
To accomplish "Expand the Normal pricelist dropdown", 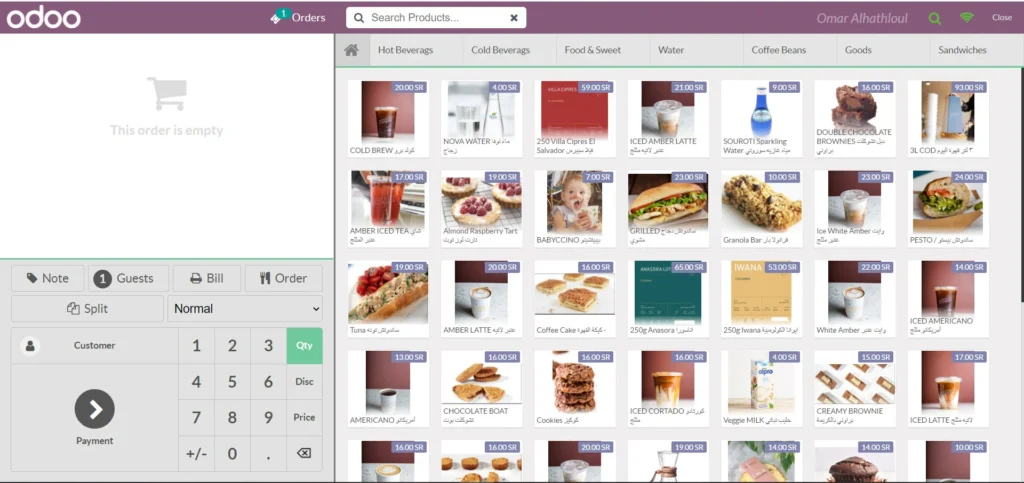I will (x=246, y=309).
